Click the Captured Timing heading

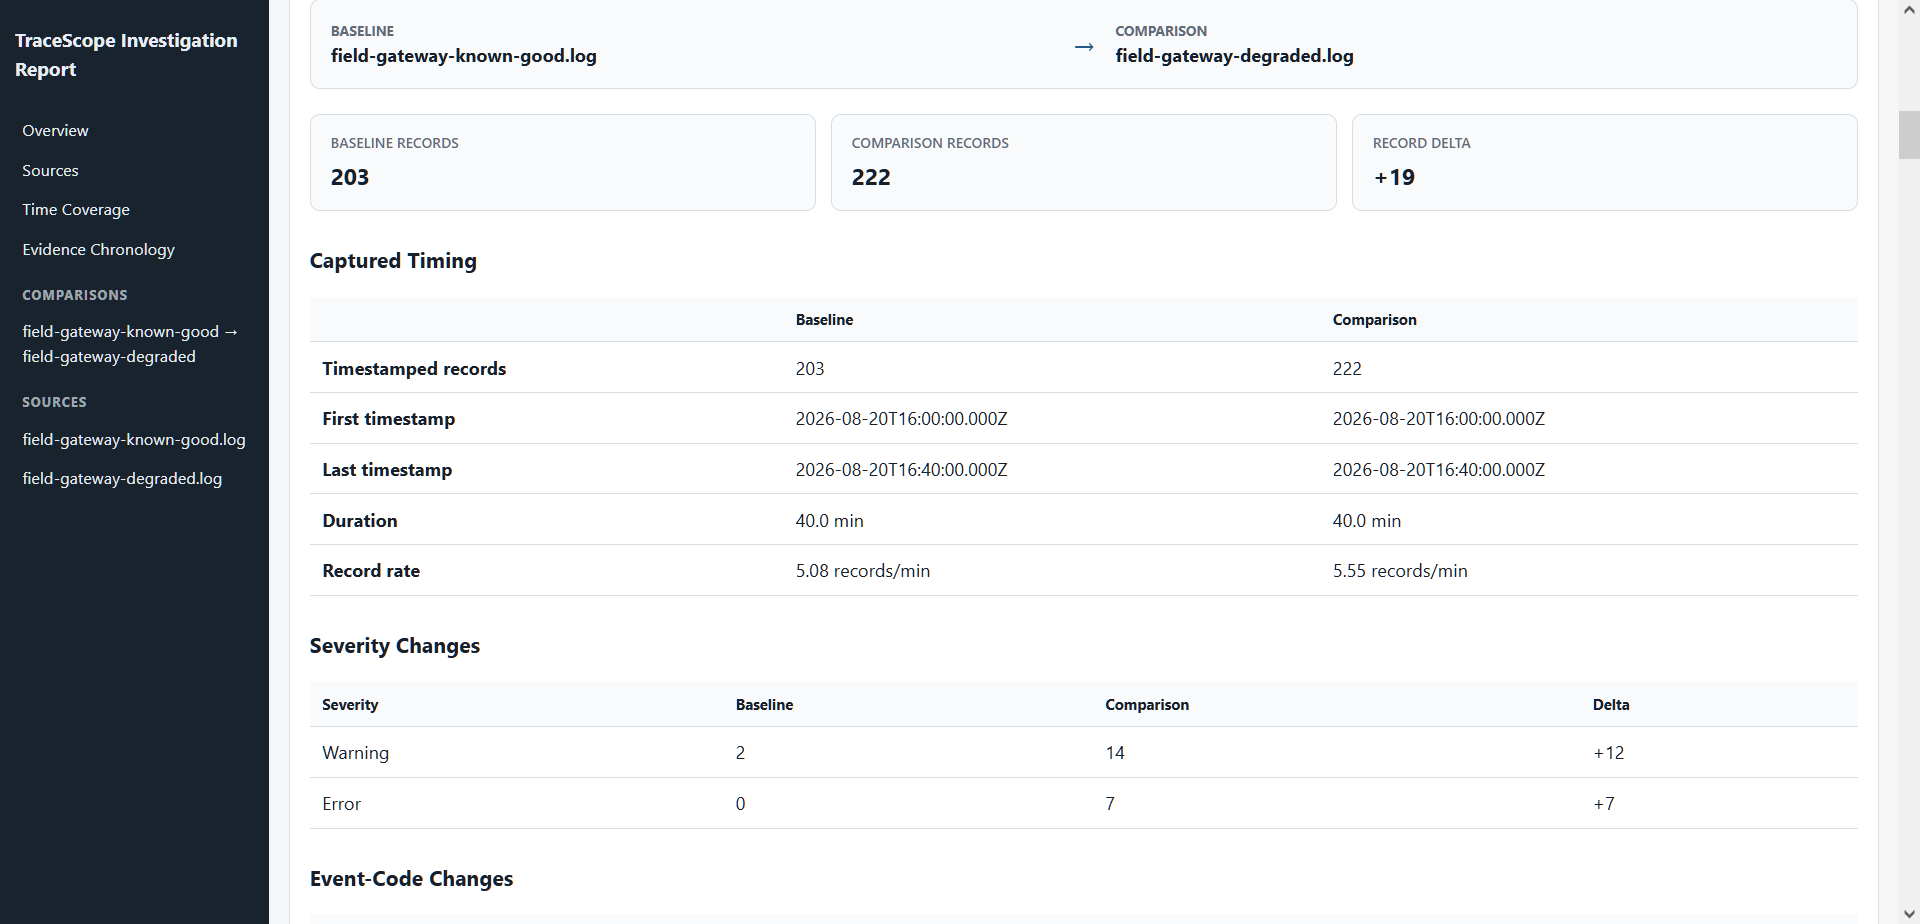tap(393, 261)
